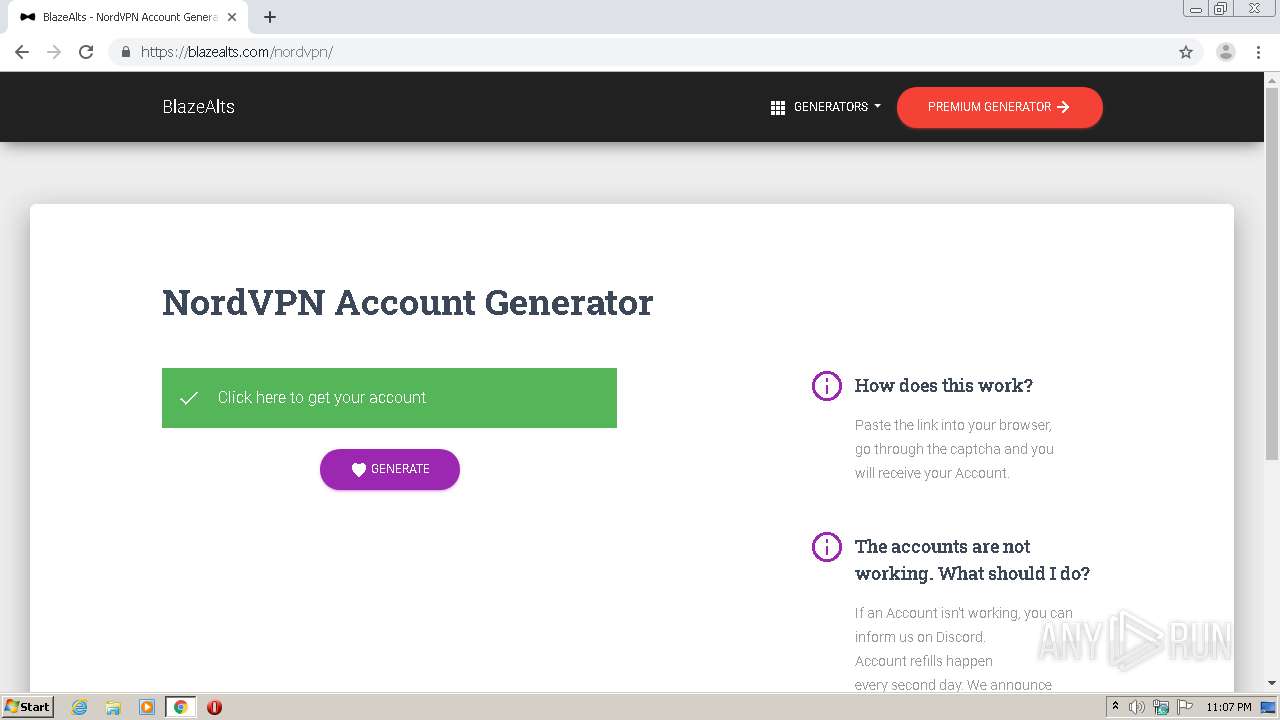Screen dimensions: 1280x720
Task: Select the BlazeAlts NordVPN Account Generator tab
Action: (x=128, y=17)
